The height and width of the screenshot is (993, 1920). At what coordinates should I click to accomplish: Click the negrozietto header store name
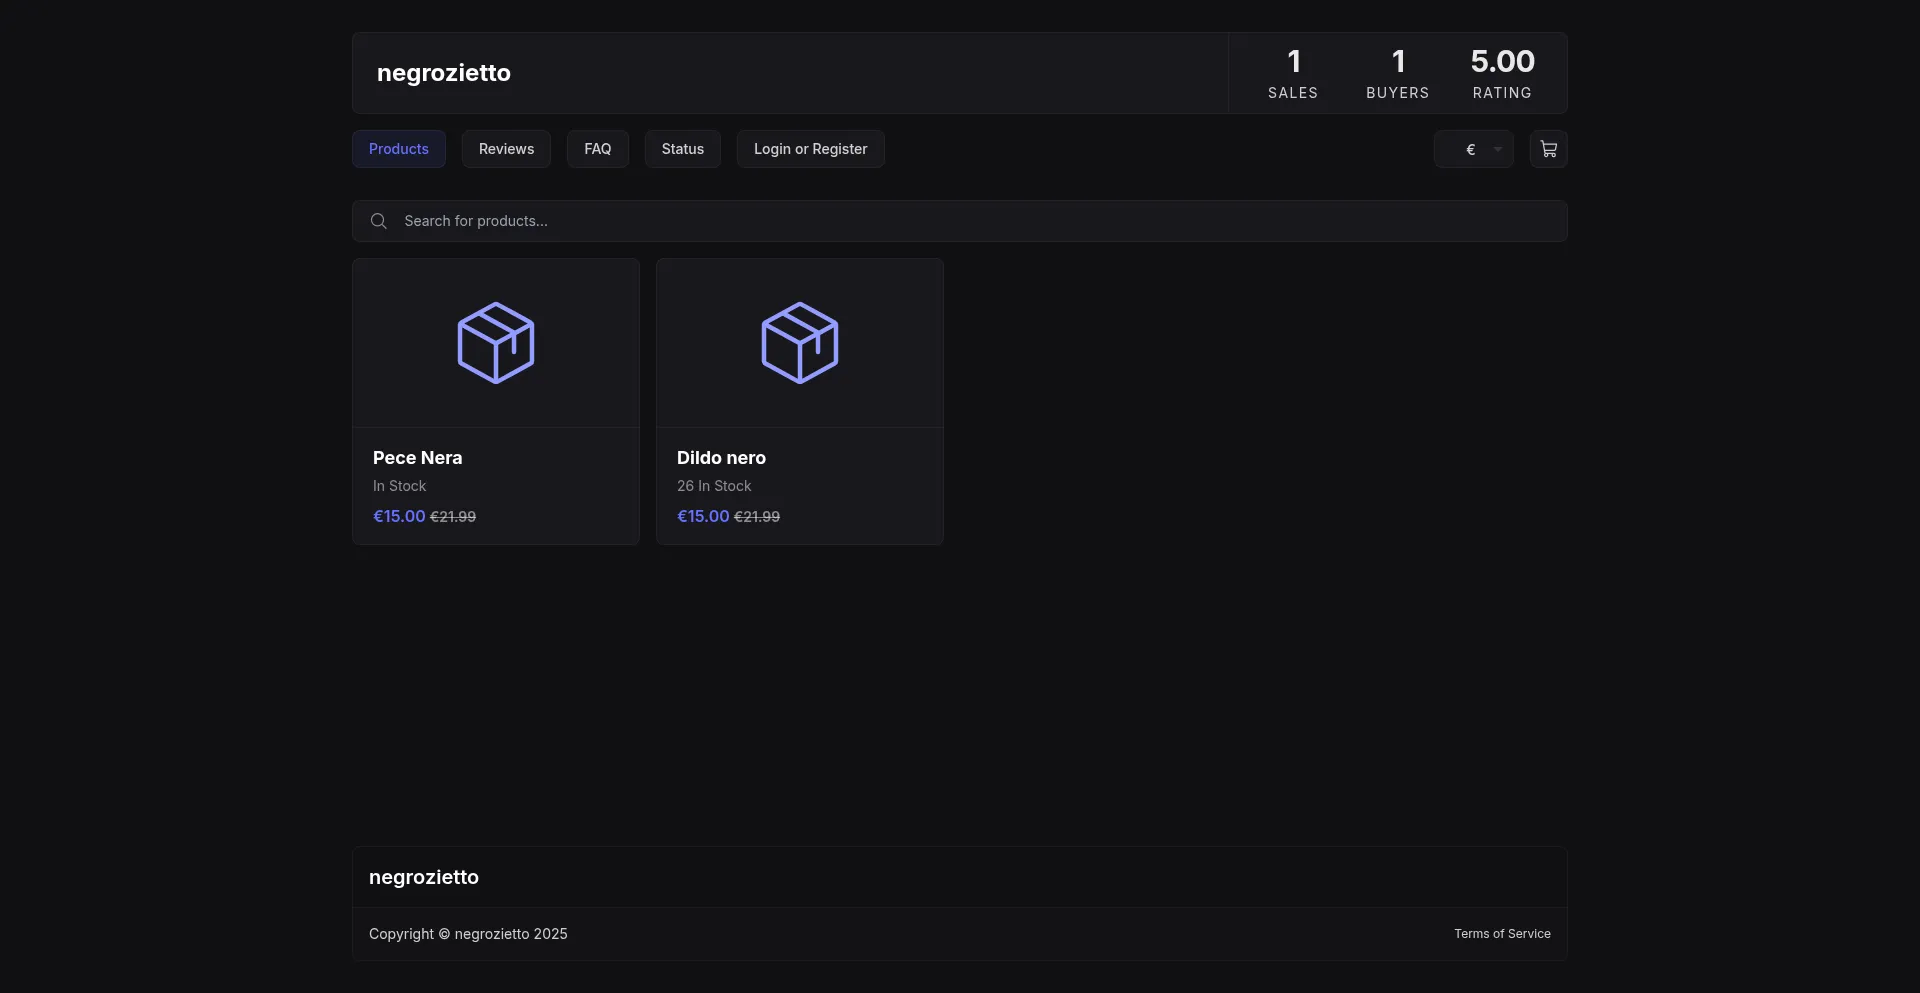(x=444, y=73)
